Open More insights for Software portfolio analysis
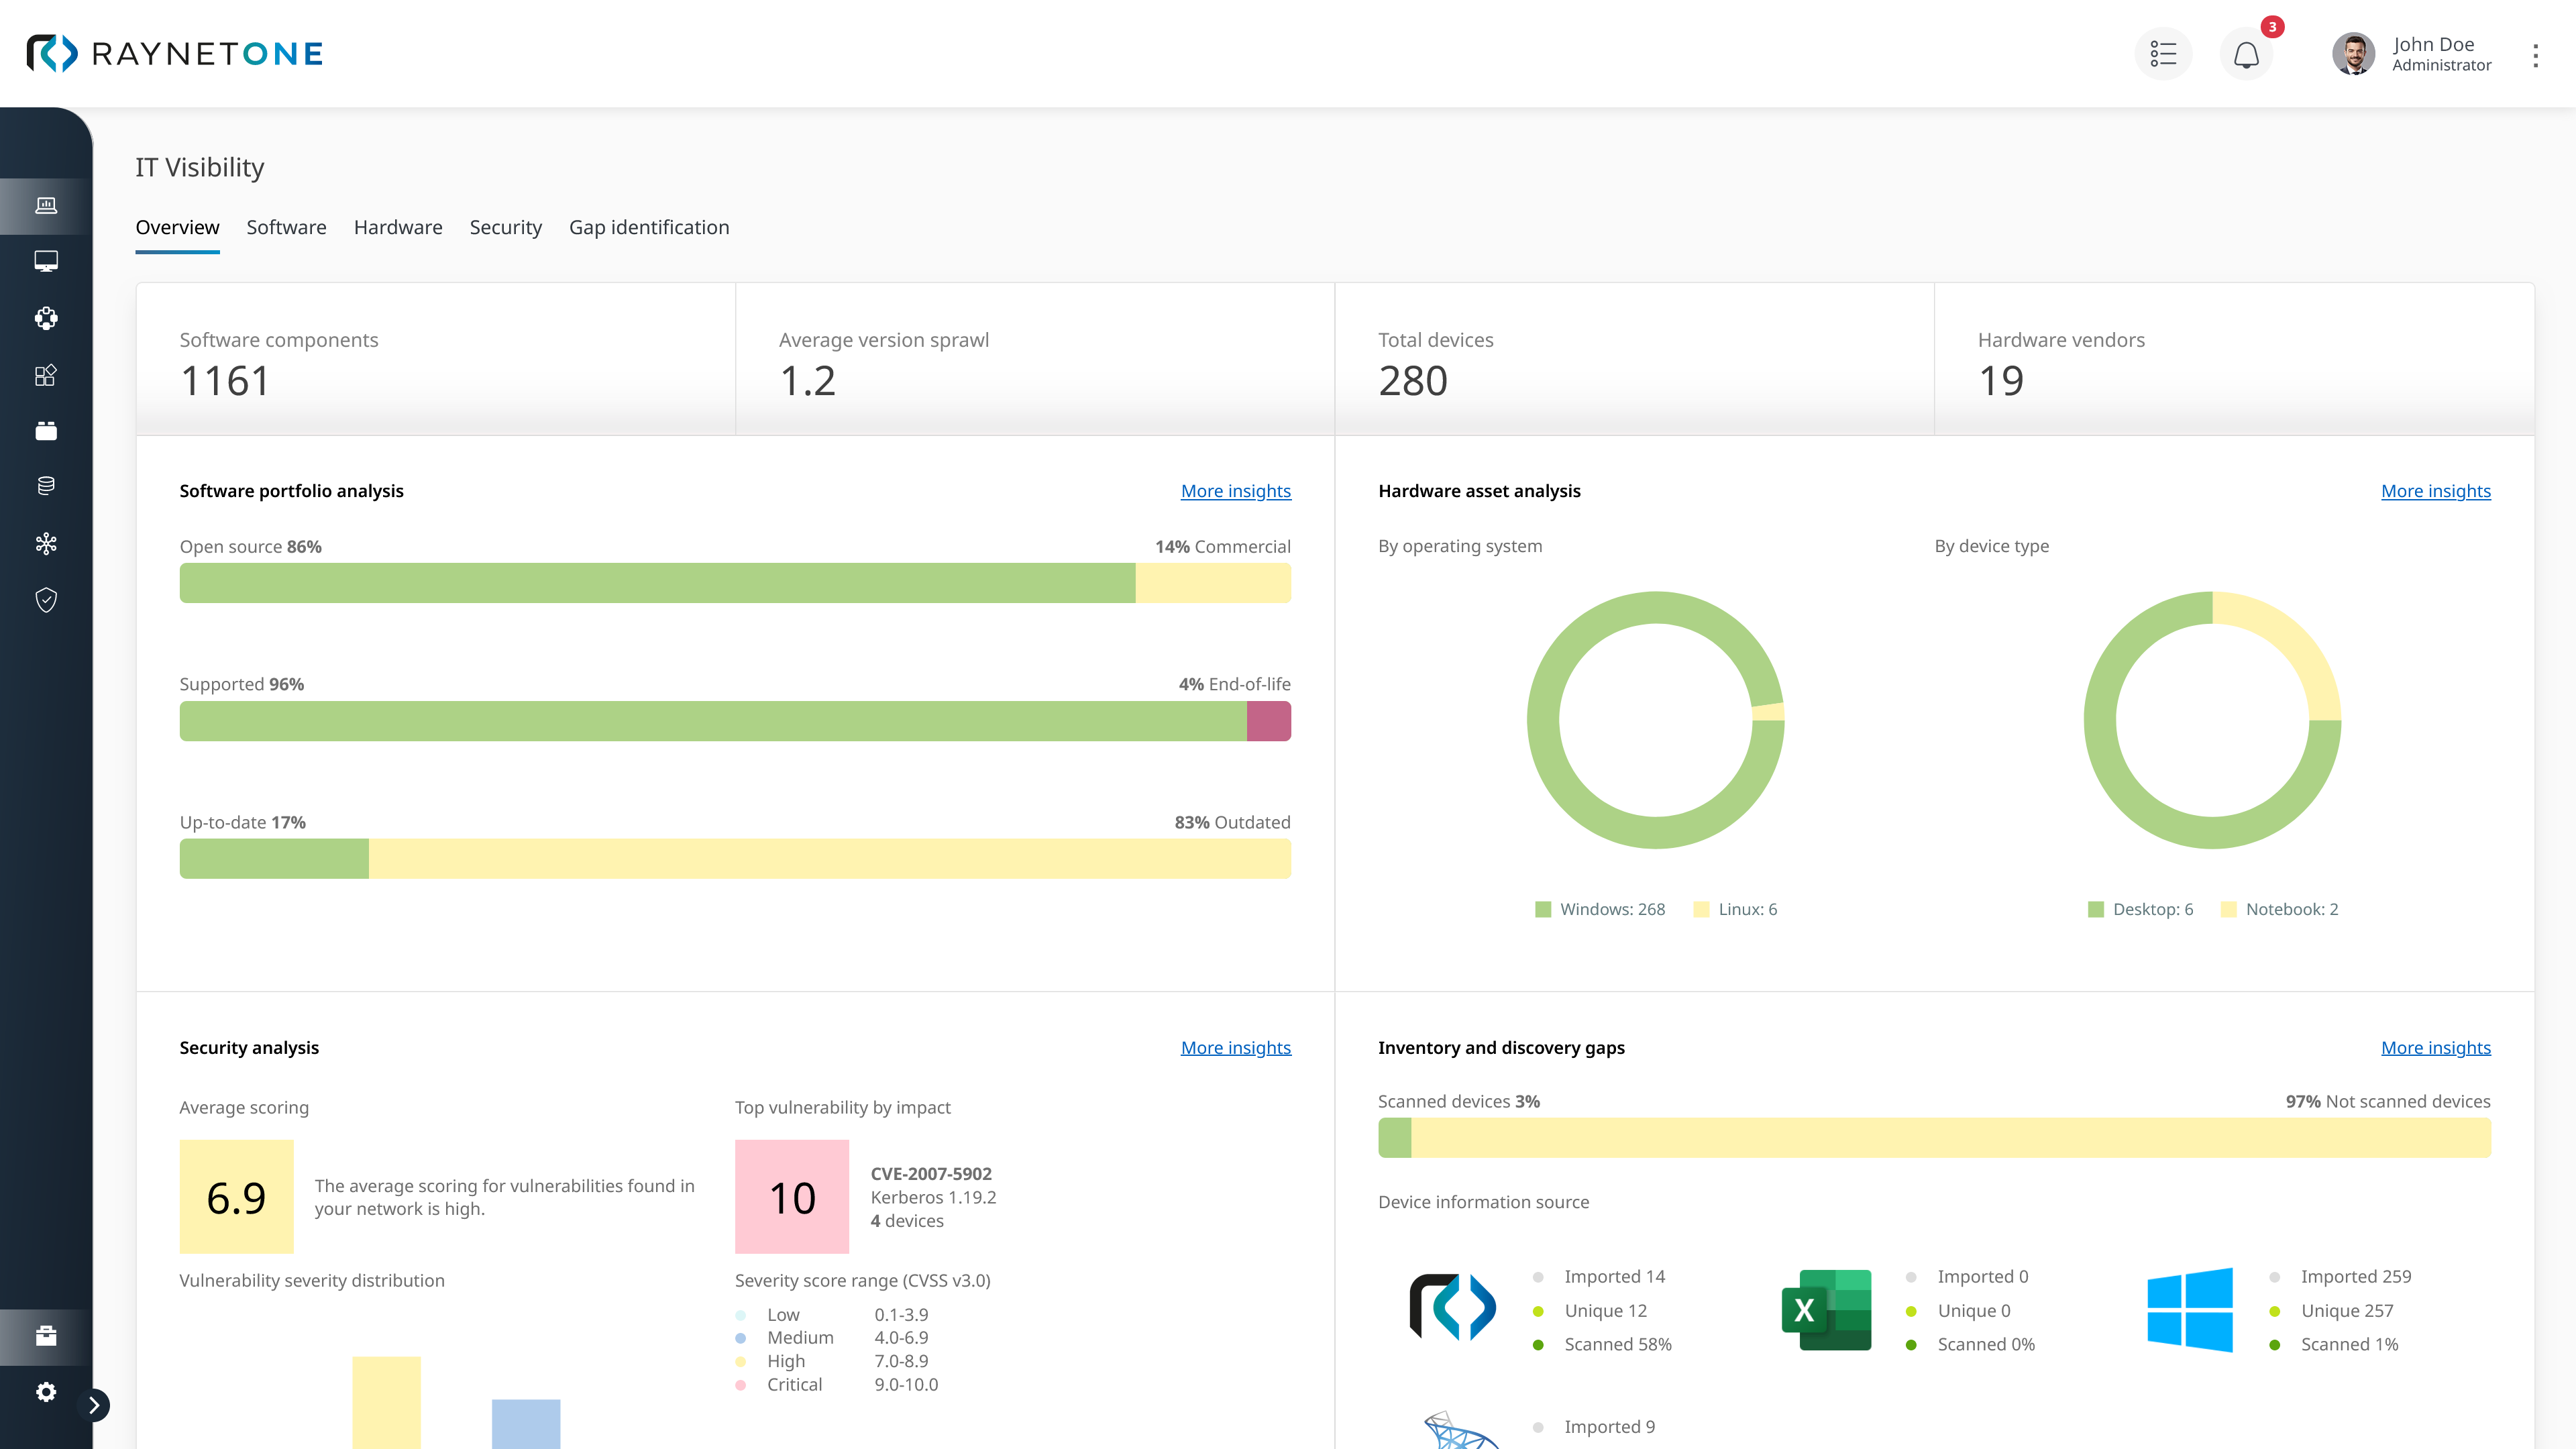Viewport: 2576px width, 1449px height. click(1236, 491)
